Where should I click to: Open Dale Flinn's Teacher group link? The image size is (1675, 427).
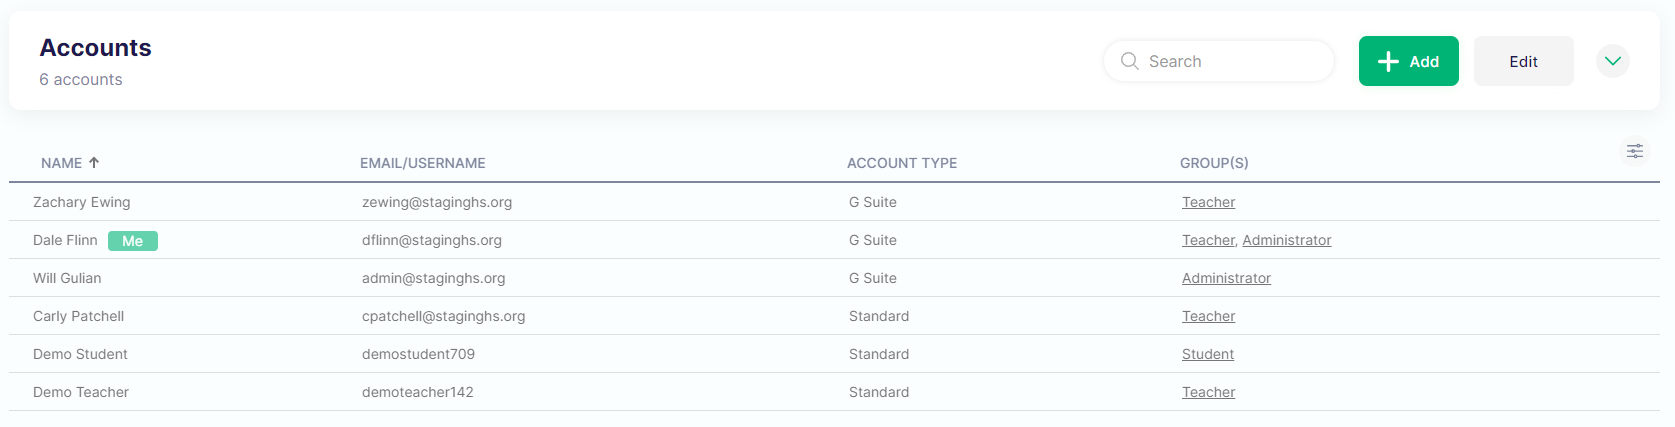click(x=1208, y=241)
